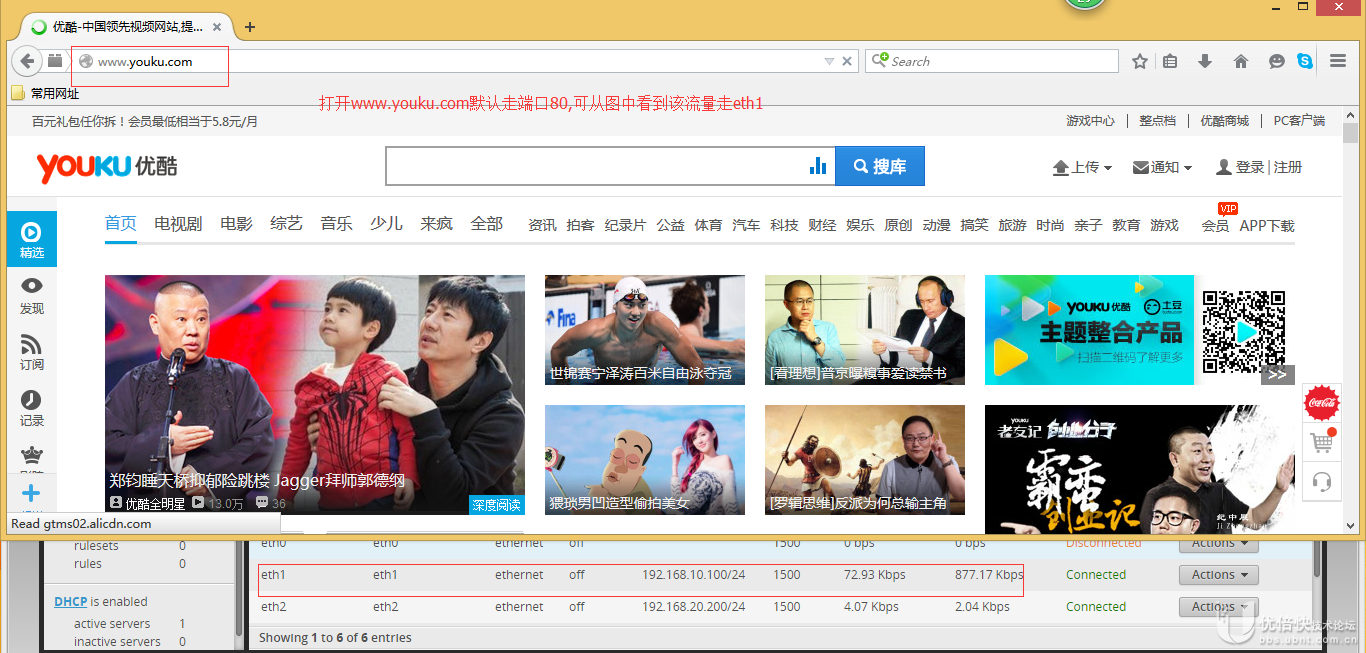Open the address bar history dropdown arrow
This screenshot has height=653, width=1366.
point(828,61)
